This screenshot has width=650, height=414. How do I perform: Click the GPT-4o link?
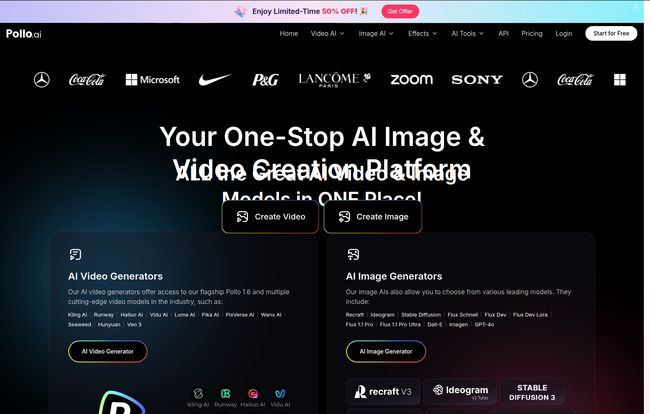(484, 324)
